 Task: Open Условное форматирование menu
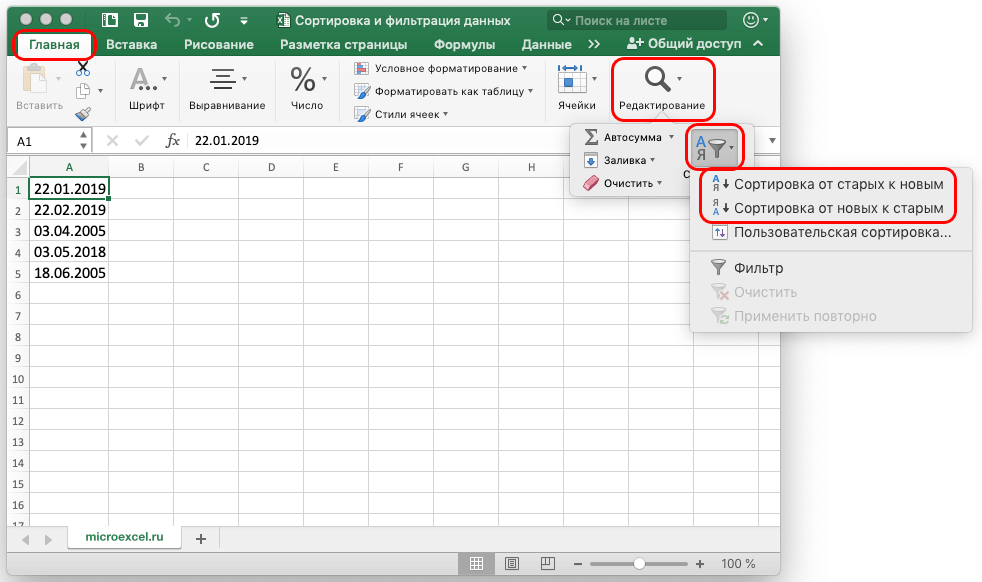440,68
